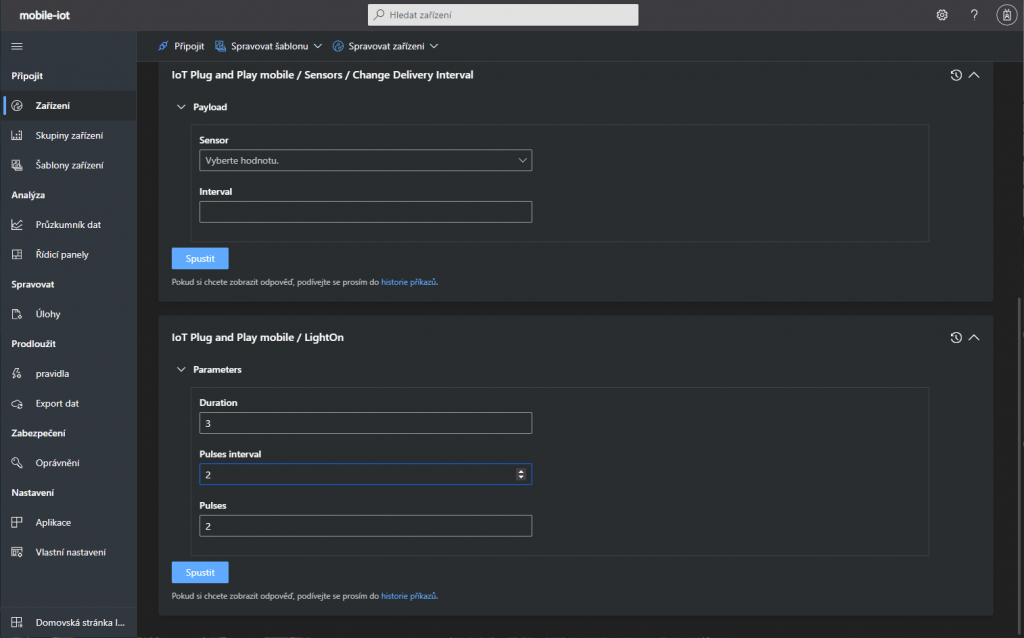Click Spustit button under LightOn parameters

(200, 572)
